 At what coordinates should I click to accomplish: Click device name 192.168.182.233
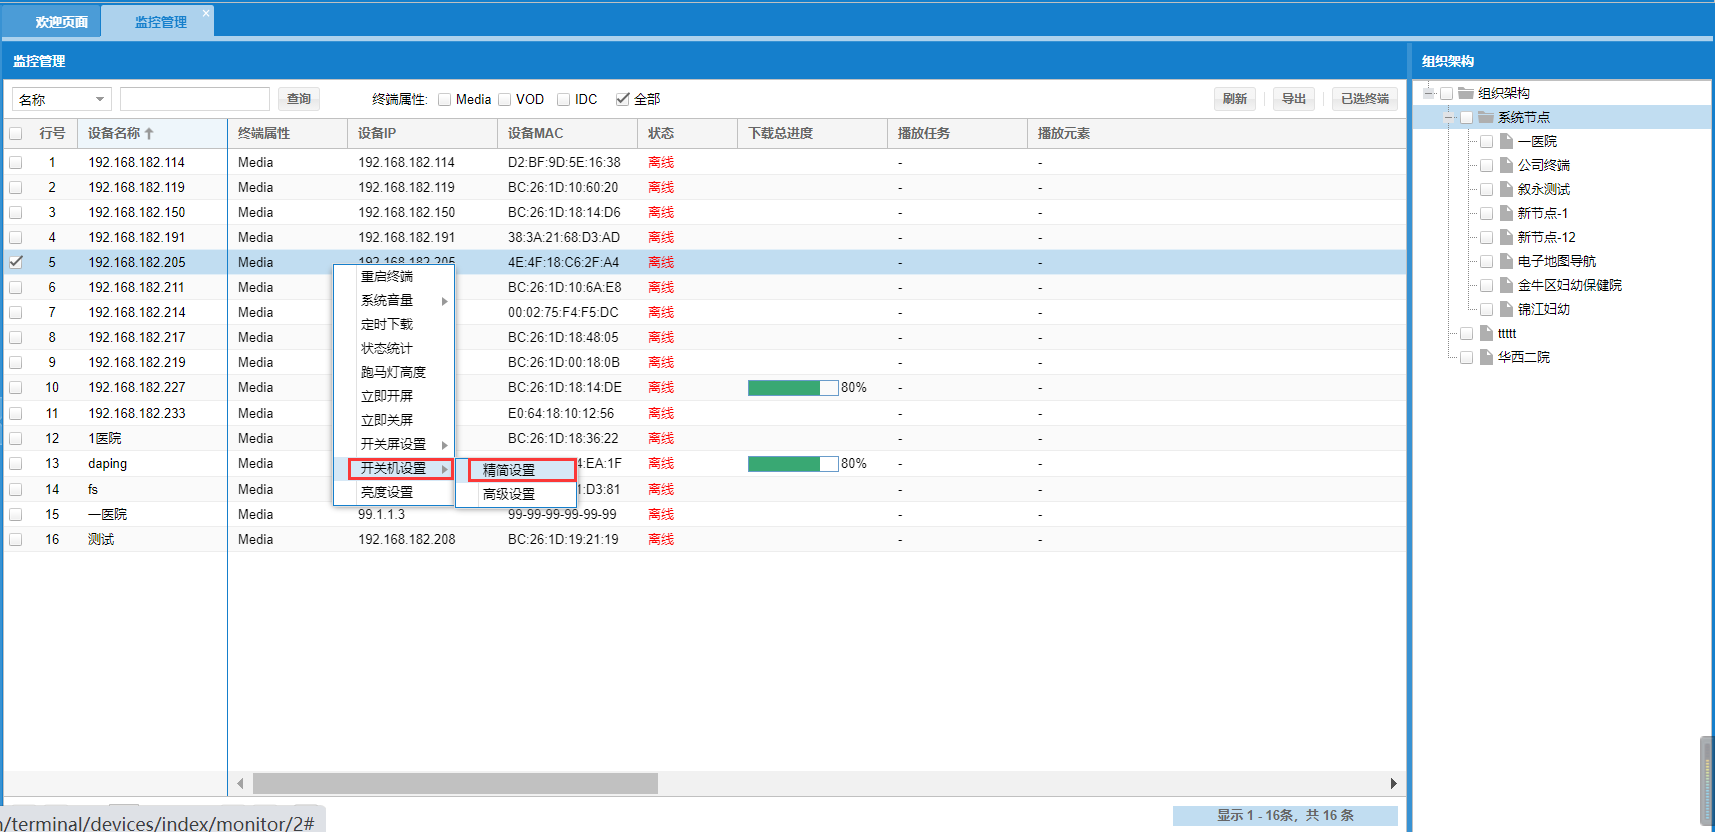click(137, 413)
